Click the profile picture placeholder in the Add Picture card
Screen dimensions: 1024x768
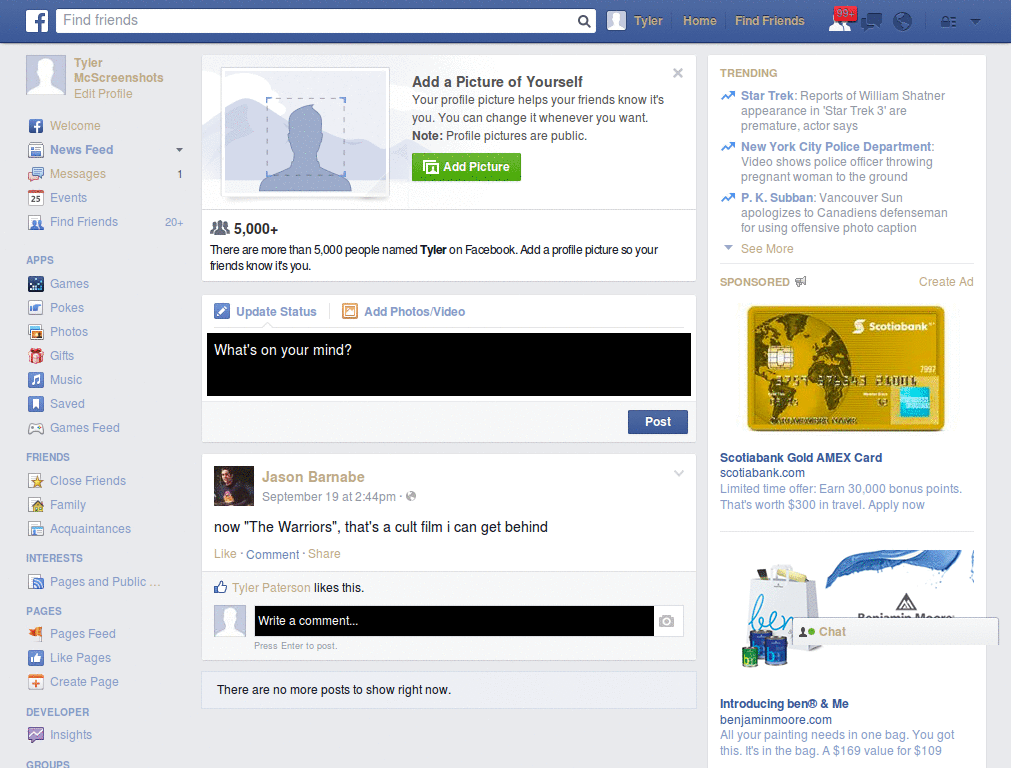[306, 133]
